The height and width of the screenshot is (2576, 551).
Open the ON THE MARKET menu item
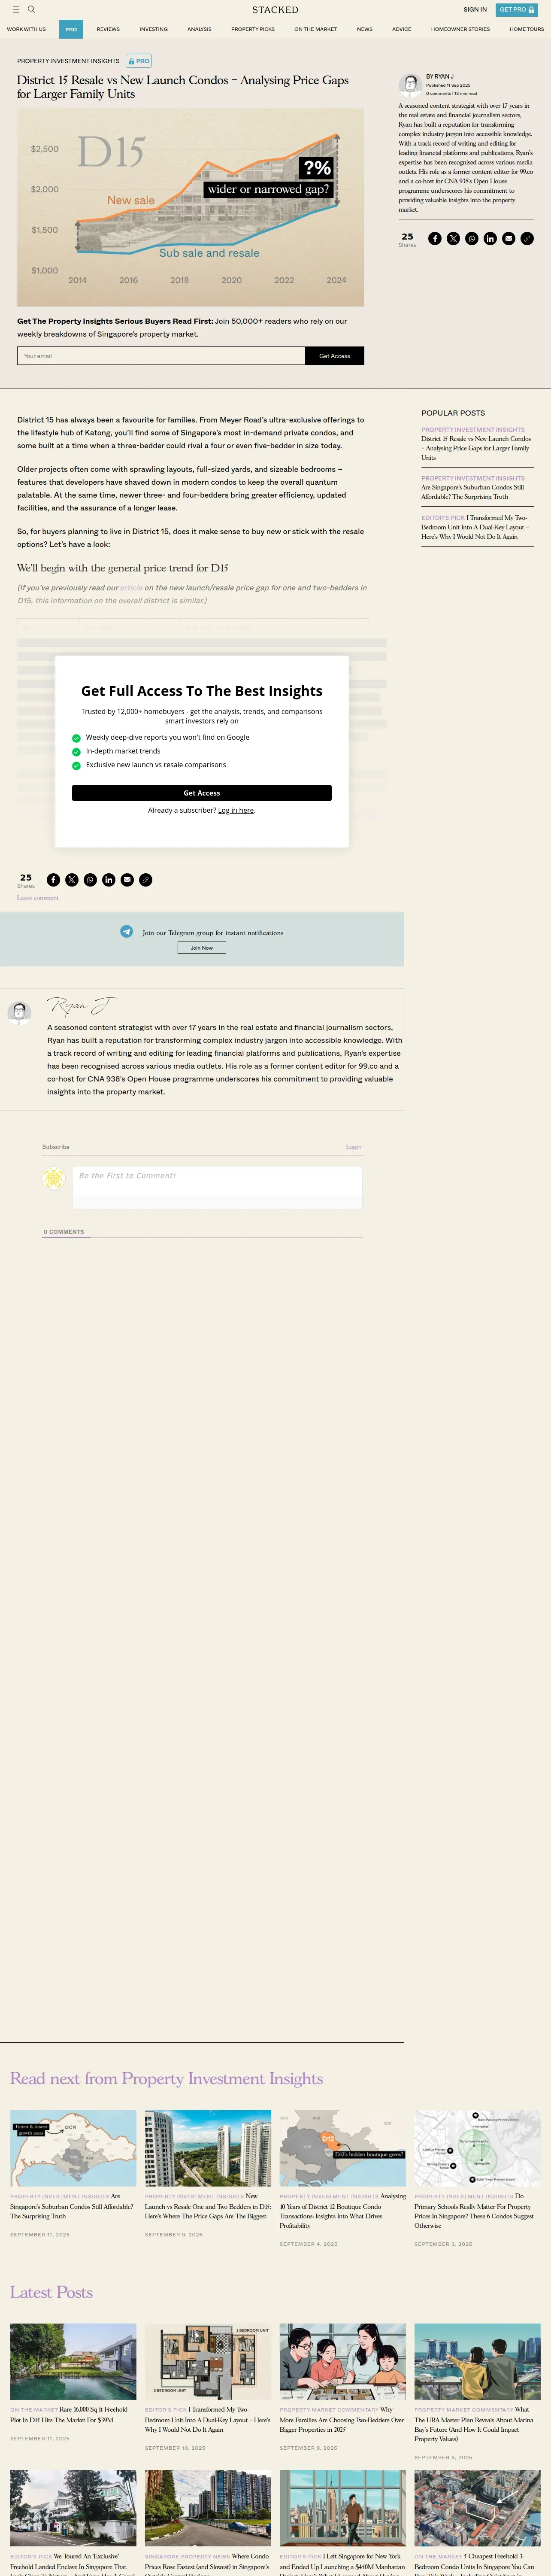click(x=315, y=29)
